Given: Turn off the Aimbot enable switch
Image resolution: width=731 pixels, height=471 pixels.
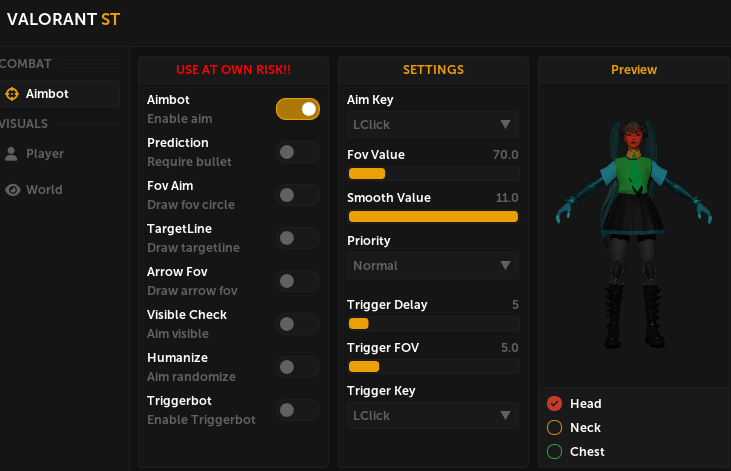Looking at the screenshot, I should [298, 109].
